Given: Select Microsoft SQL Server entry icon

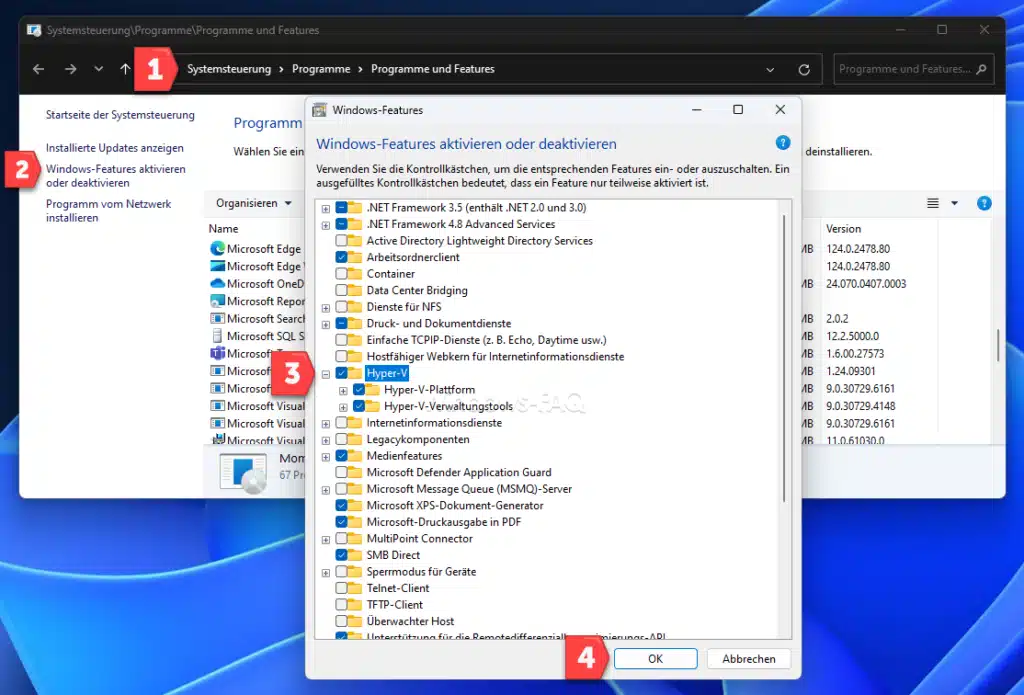Looking at the screenshot, I should click(217, 336).
